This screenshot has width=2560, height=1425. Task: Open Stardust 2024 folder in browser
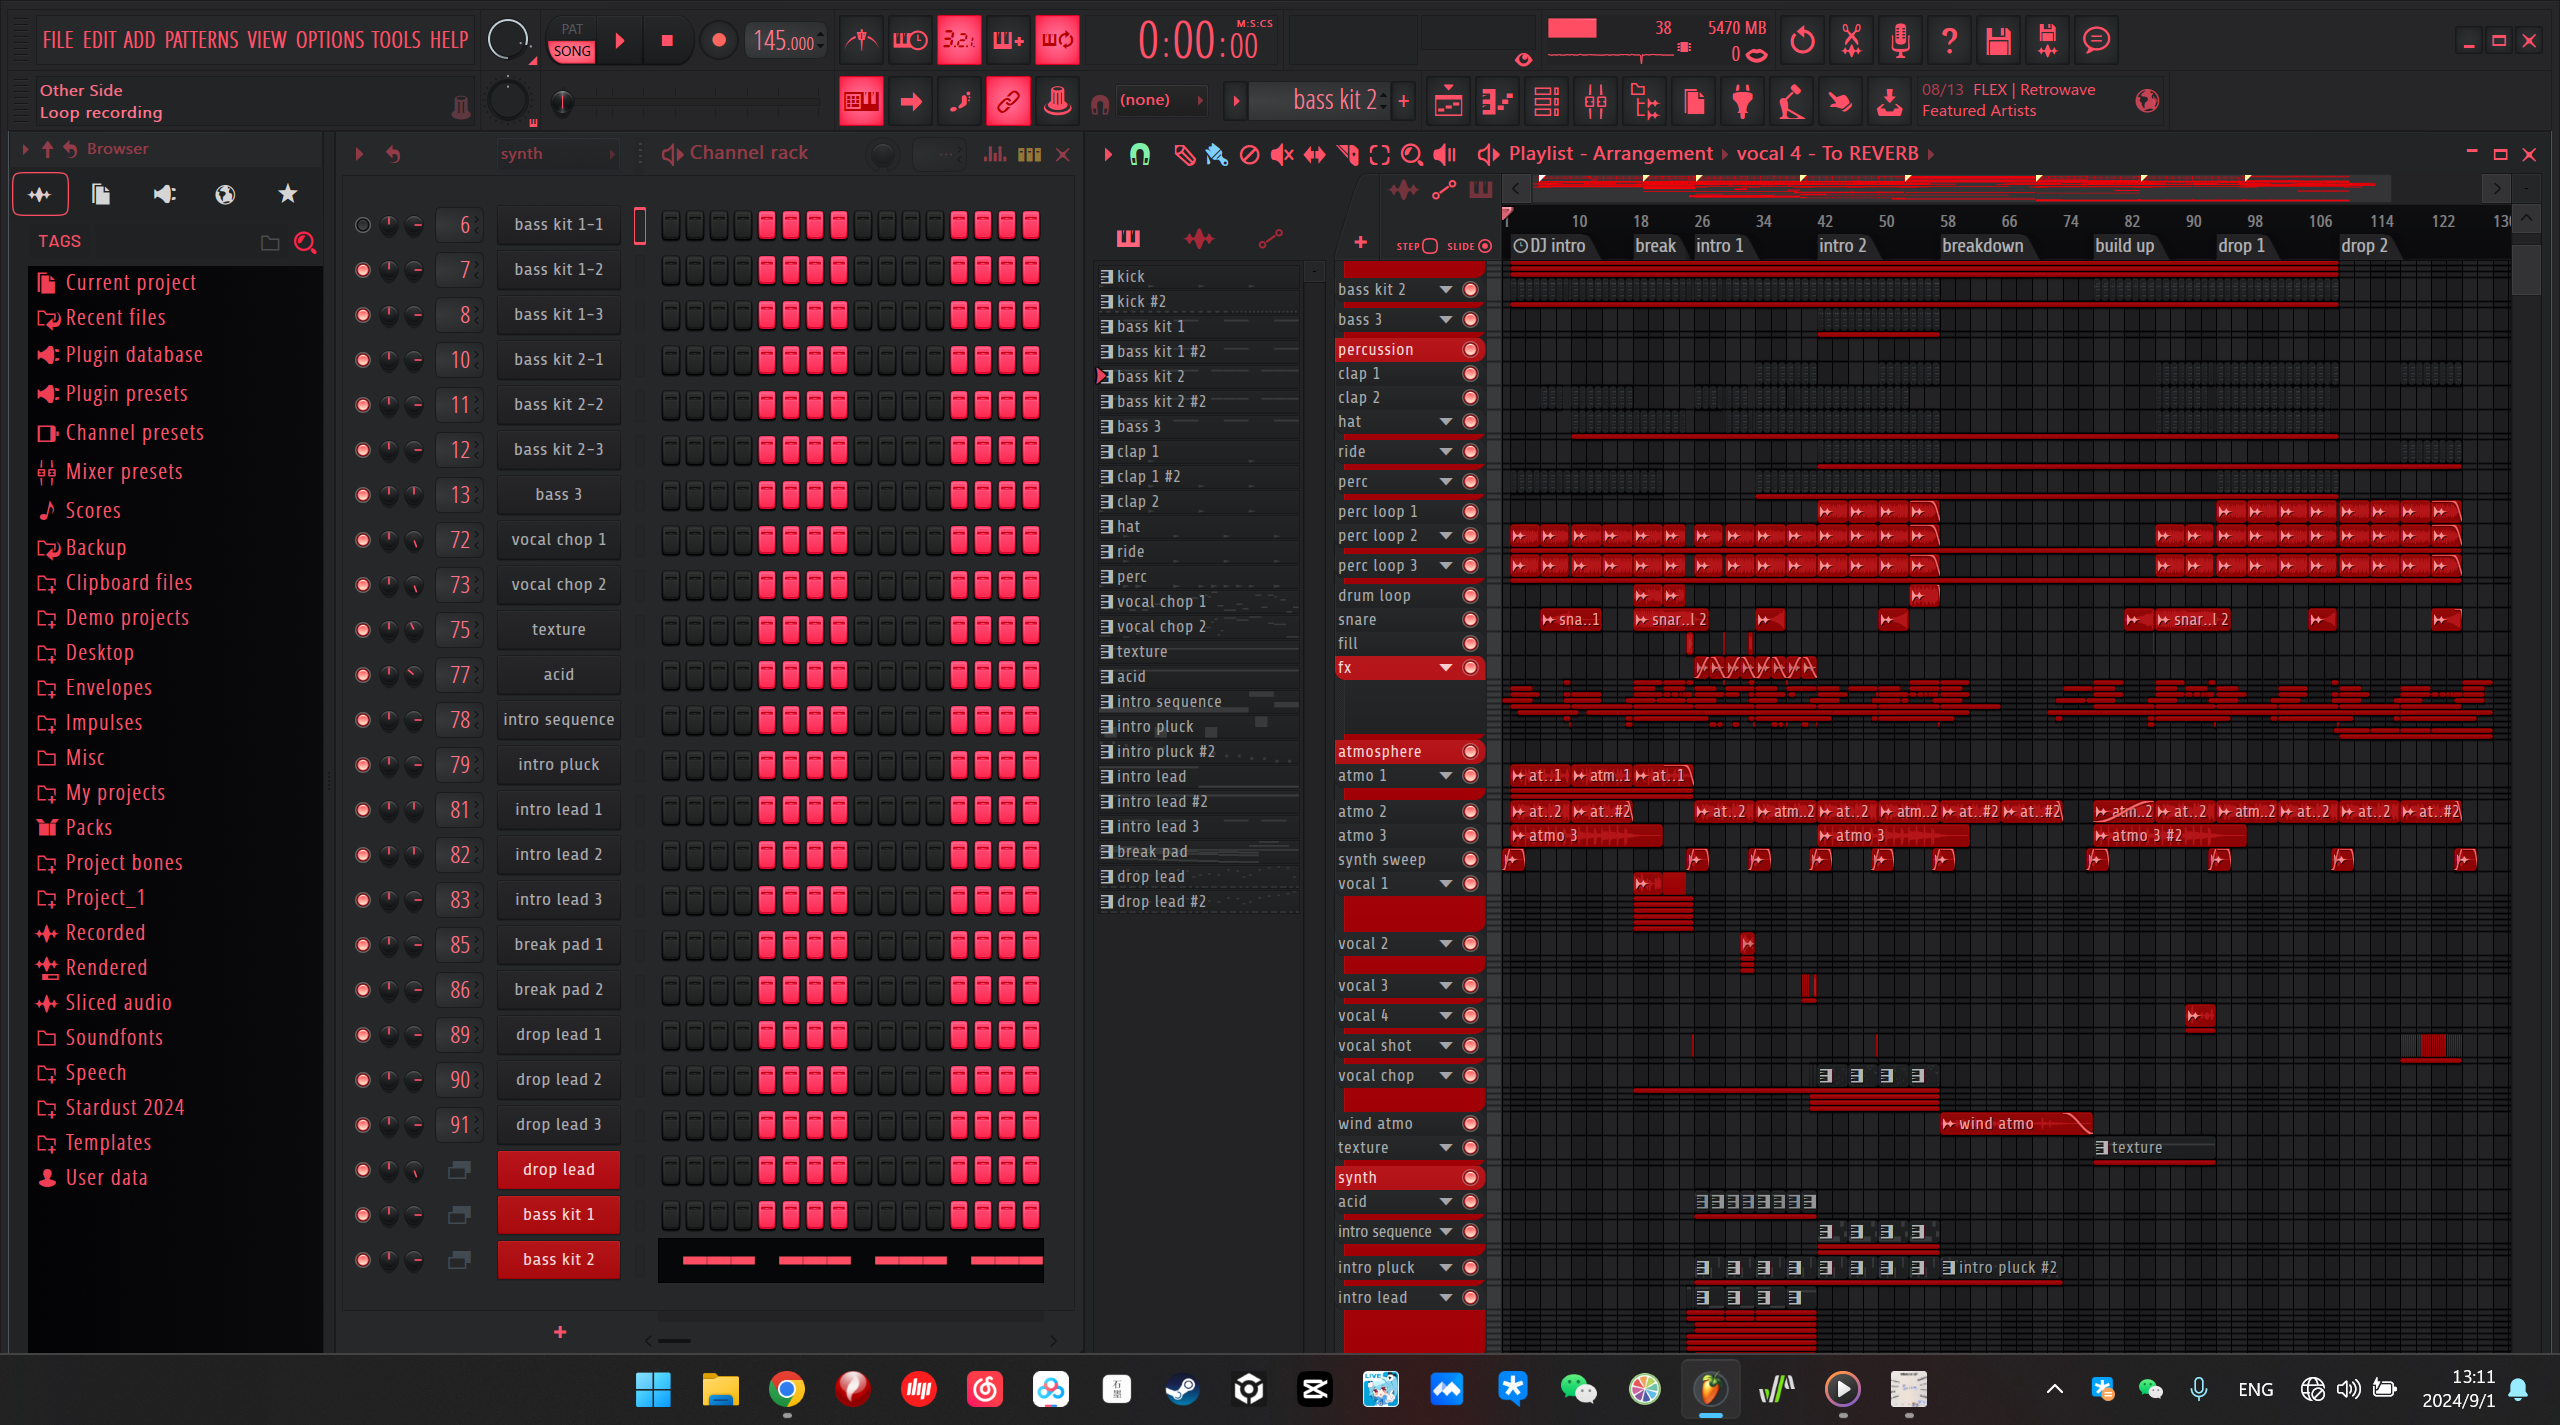tap(125, 1107)
